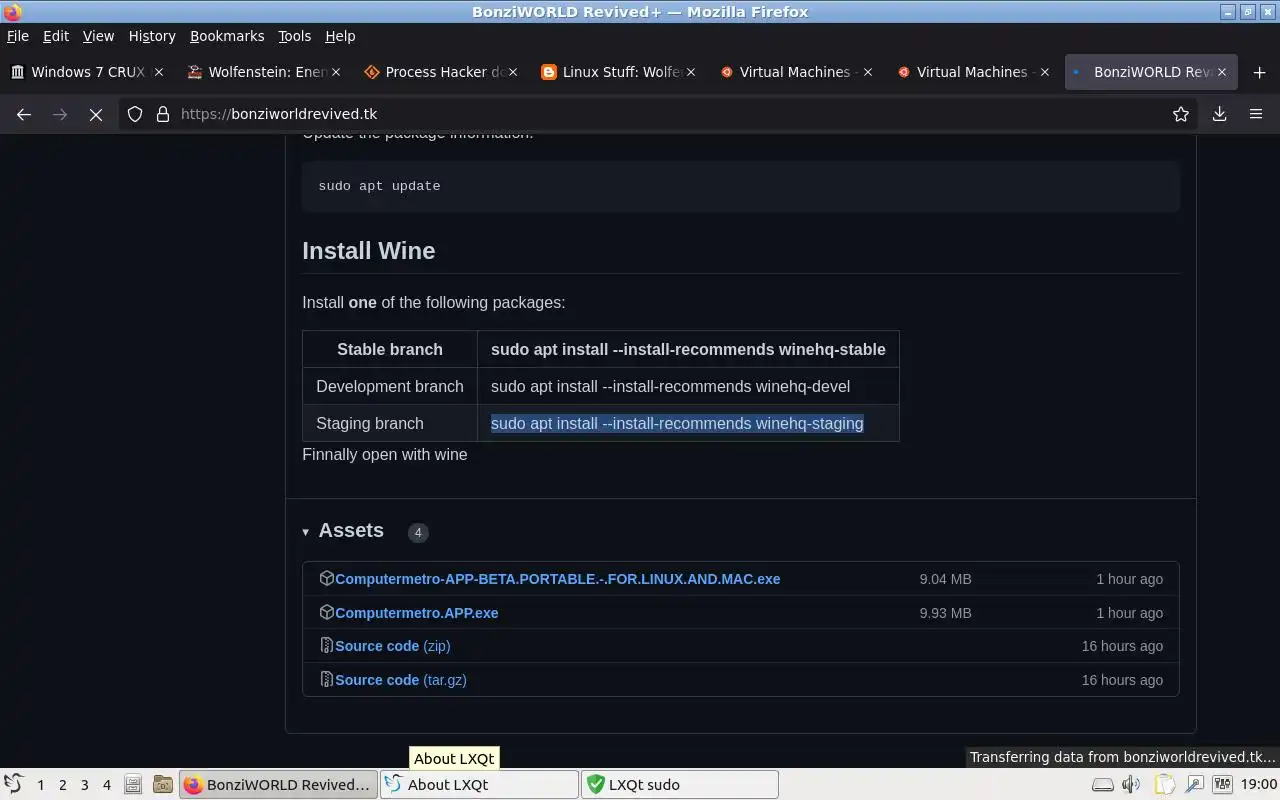Open the file manager icon in the taskbar
The width and height of the screenshot is (1280, 800).
133,785
